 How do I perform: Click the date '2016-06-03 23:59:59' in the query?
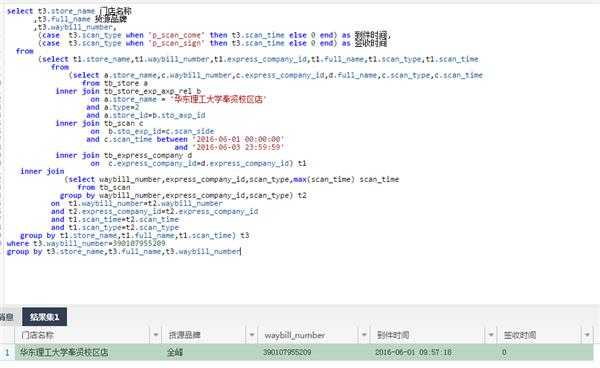click(238, 147)
